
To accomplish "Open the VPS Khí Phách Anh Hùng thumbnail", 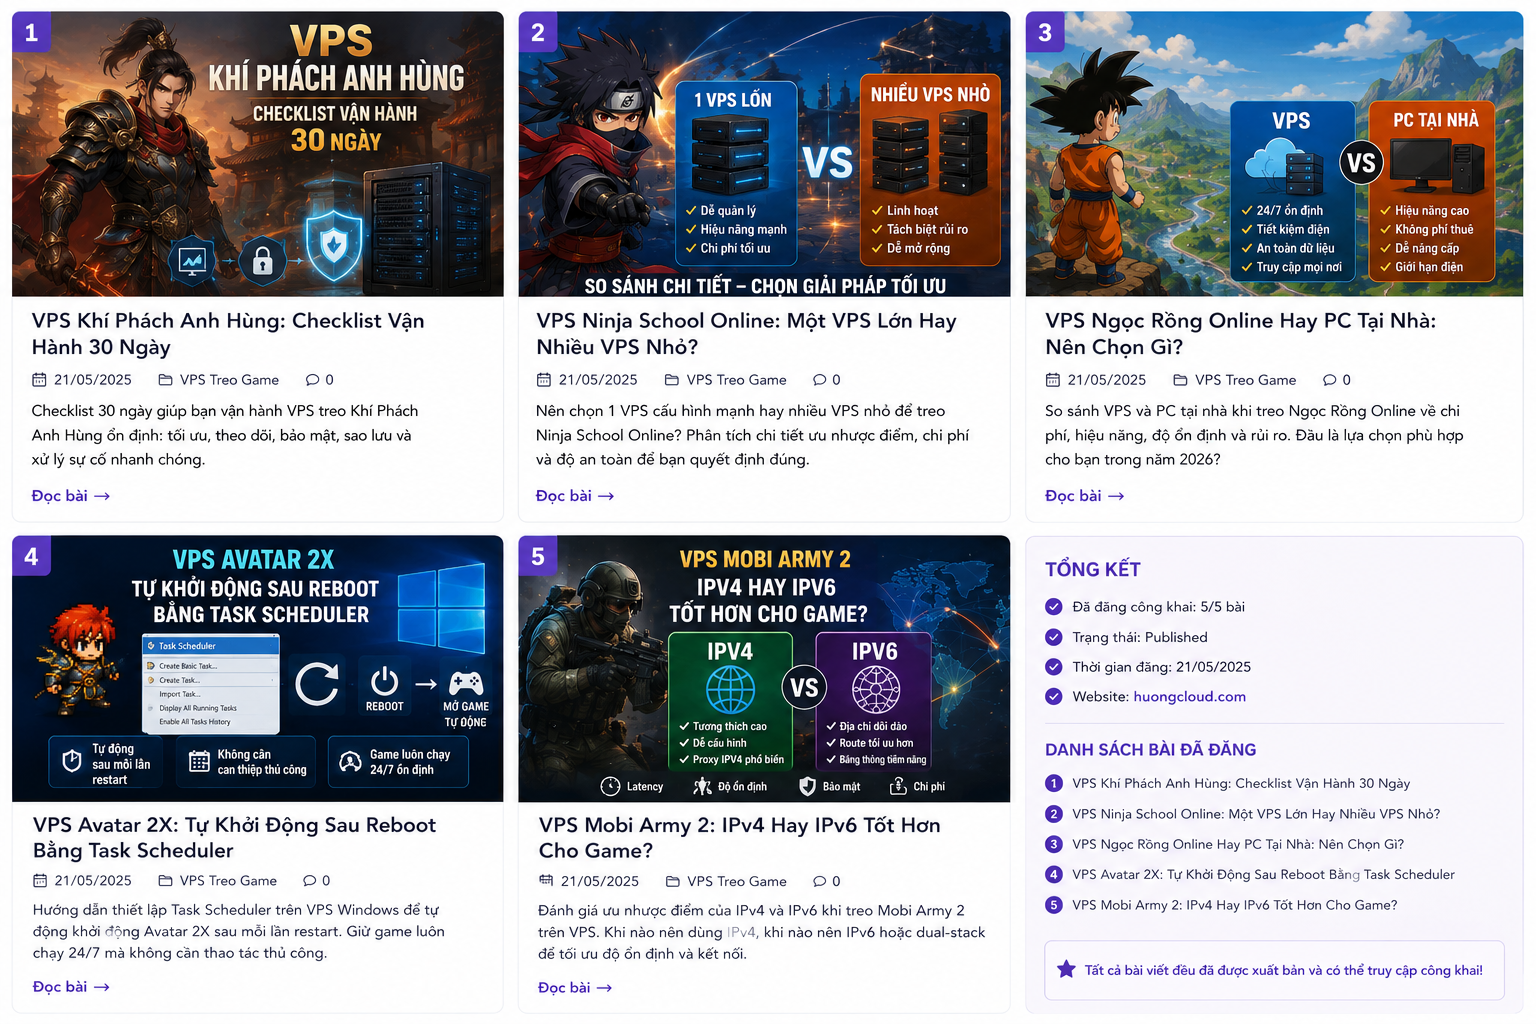I will tap(257, 154).
